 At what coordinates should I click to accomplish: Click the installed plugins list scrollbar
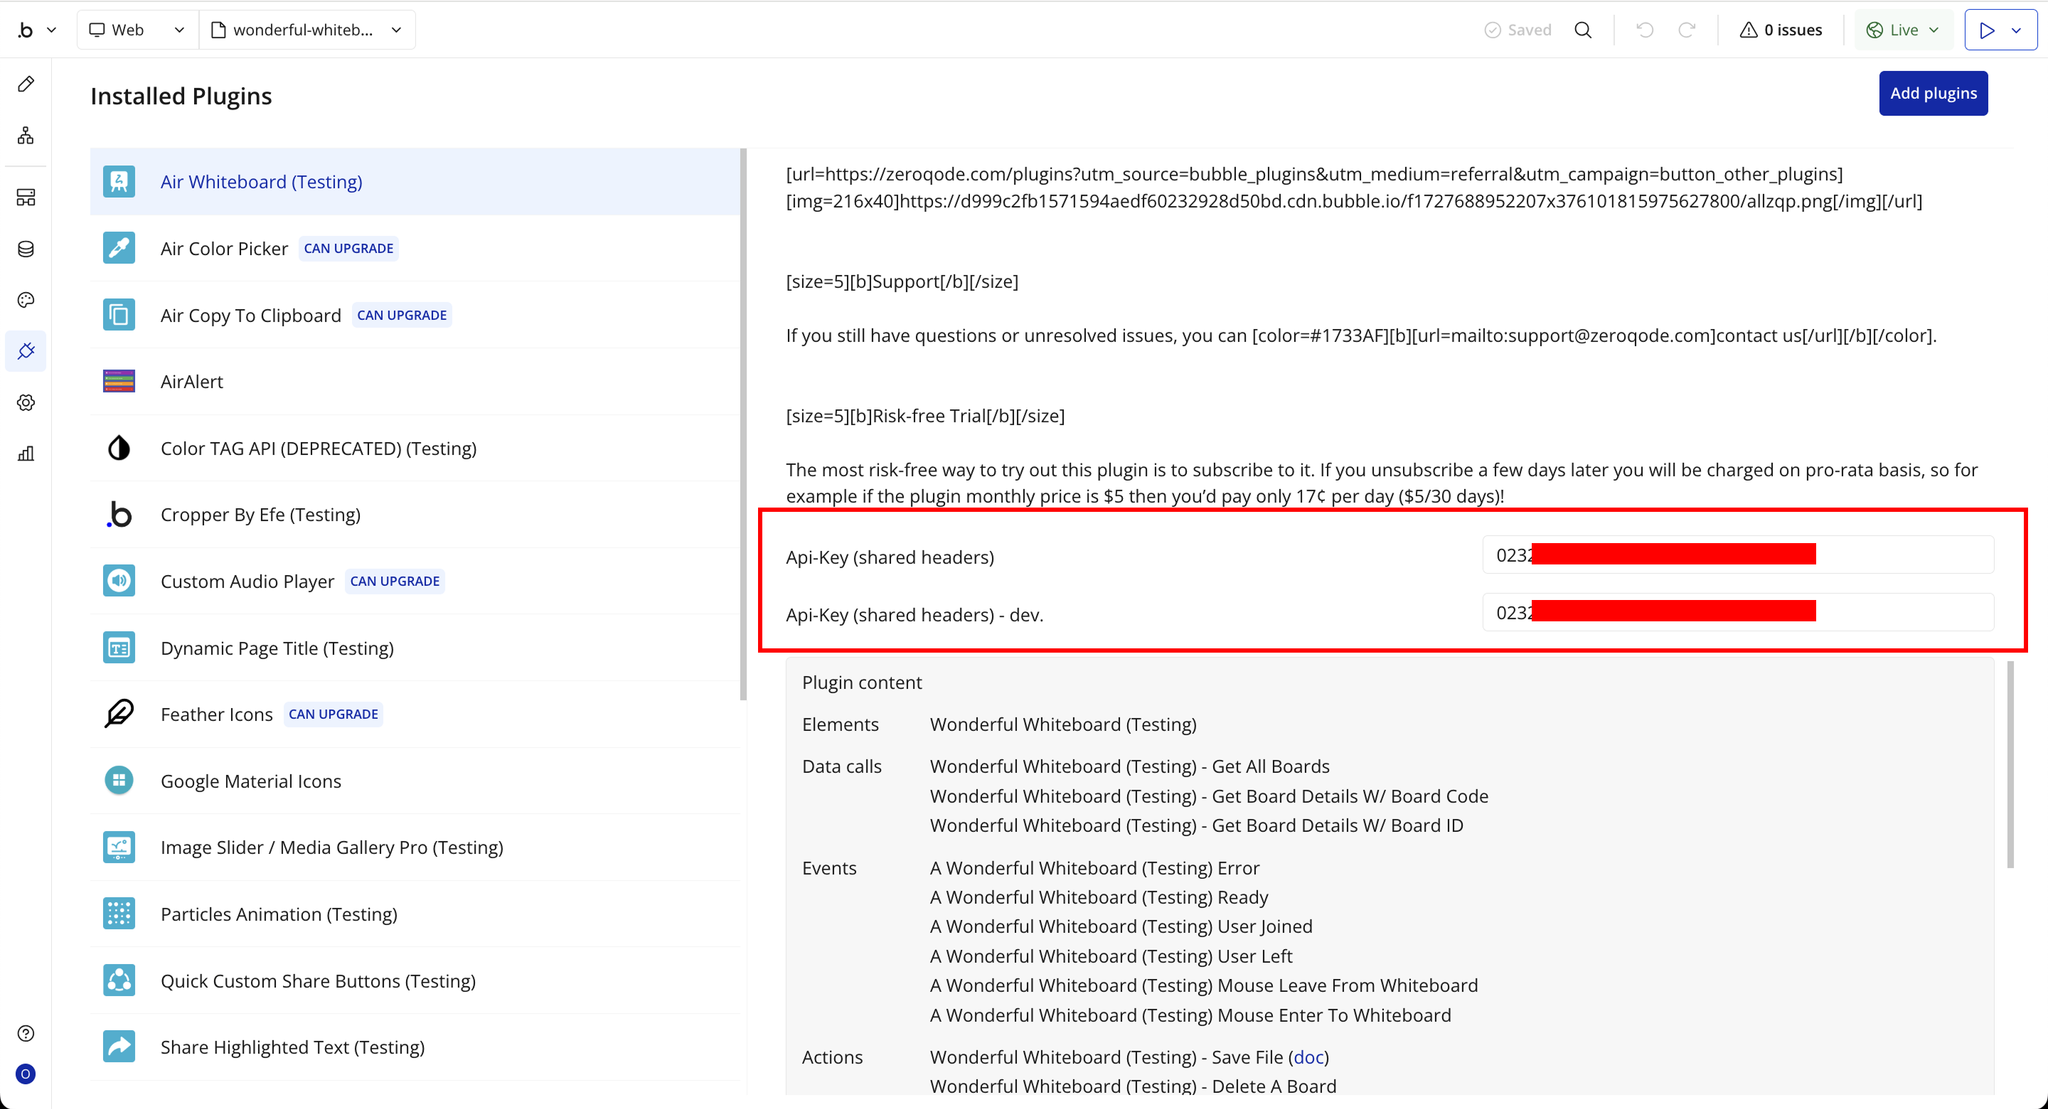click(743, 425)
